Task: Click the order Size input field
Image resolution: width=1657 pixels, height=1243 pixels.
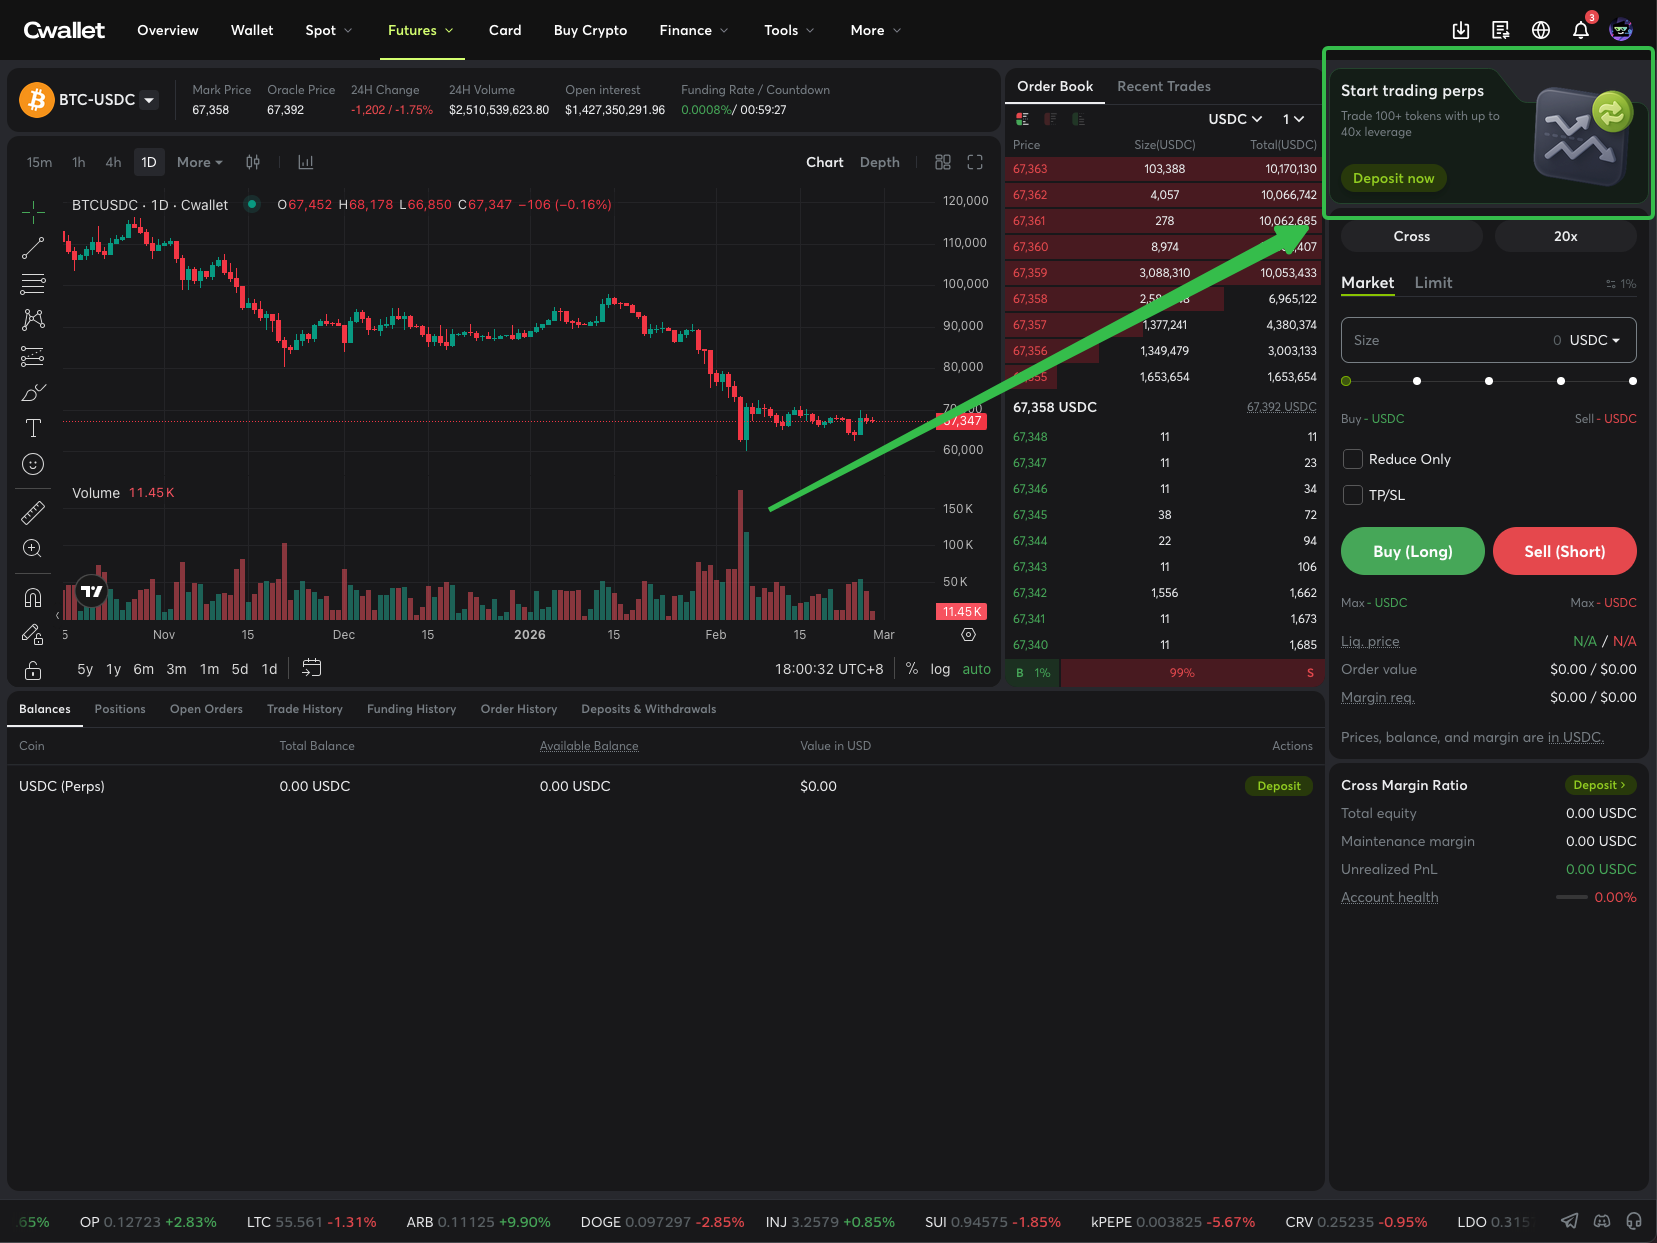Action: click(1445, 340)
